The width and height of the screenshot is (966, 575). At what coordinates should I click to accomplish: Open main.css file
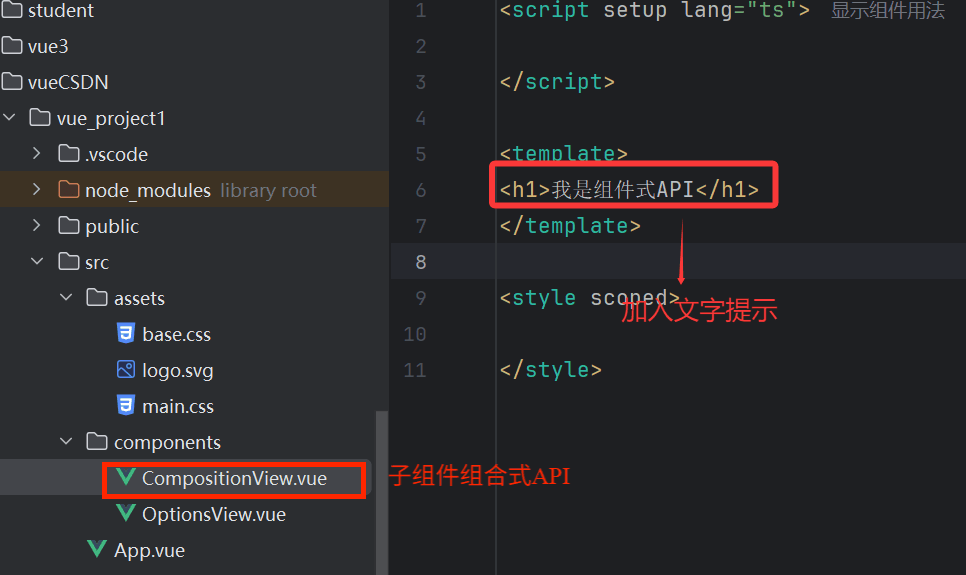[x=177, y=407]
